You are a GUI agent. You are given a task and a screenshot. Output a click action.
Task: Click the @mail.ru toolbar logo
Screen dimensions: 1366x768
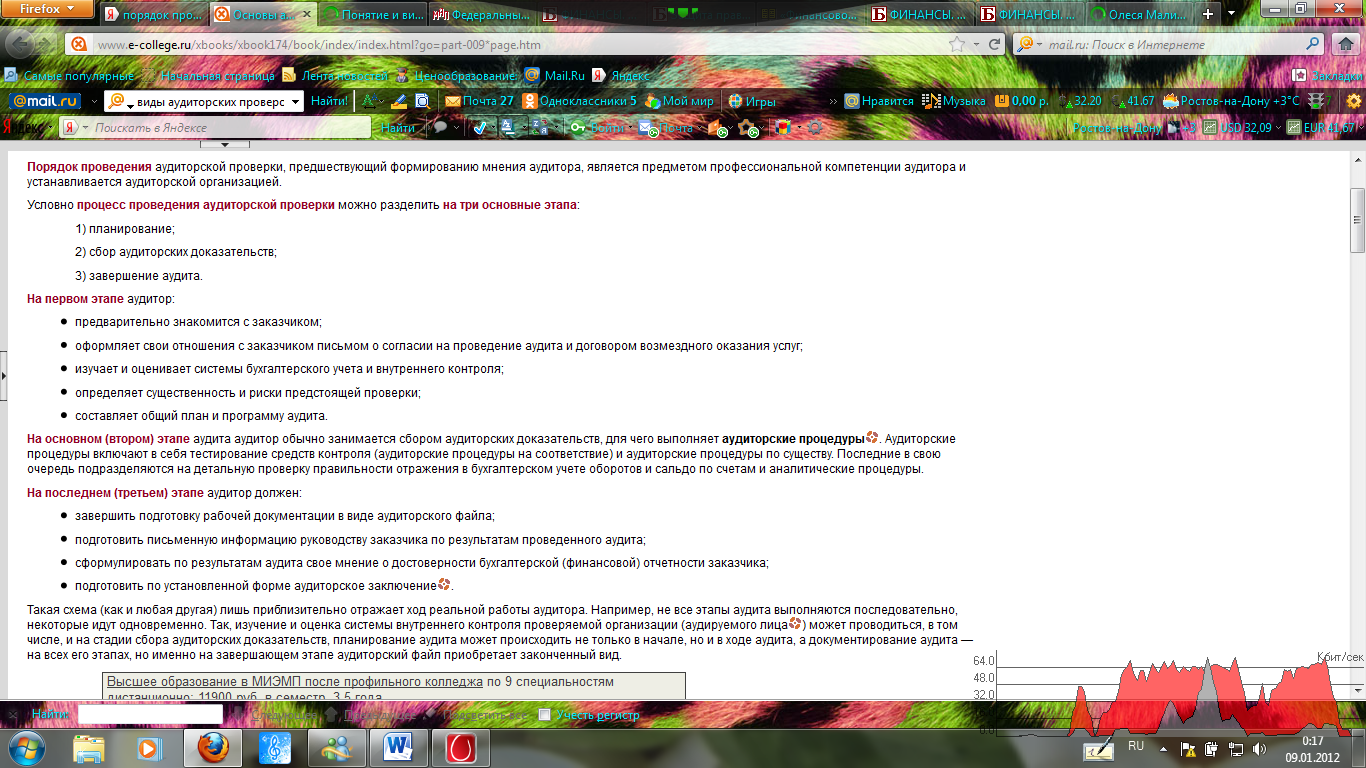tap(46, 101)
